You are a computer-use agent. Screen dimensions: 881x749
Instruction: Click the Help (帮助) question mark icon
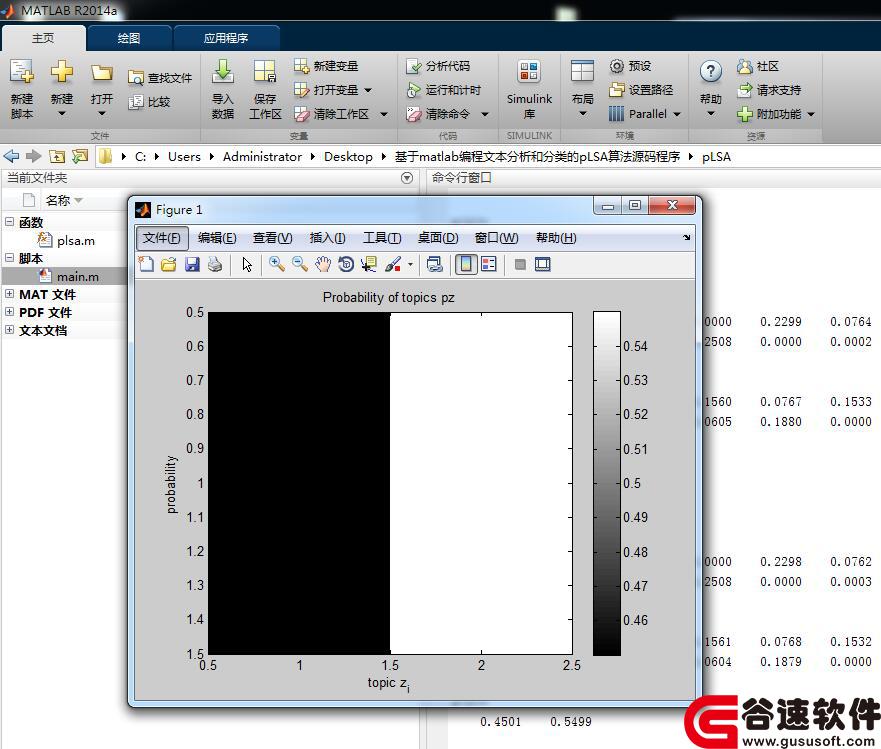pyautogui.click(x=711, y=71)
